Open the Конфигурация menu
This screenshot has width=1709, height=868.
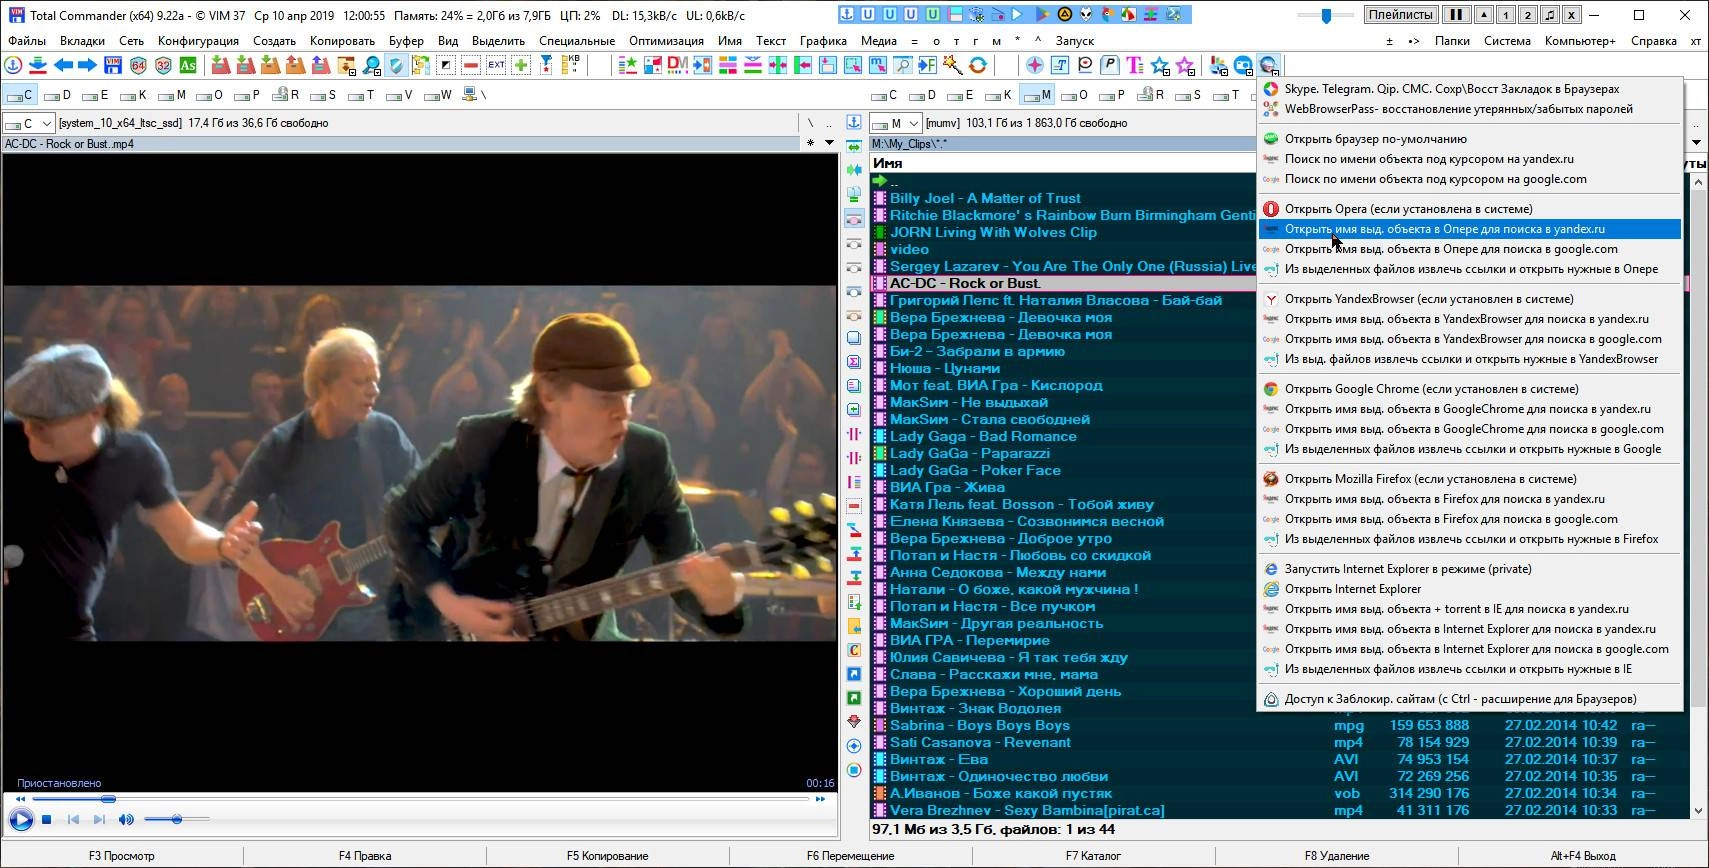tap(198, 41)
